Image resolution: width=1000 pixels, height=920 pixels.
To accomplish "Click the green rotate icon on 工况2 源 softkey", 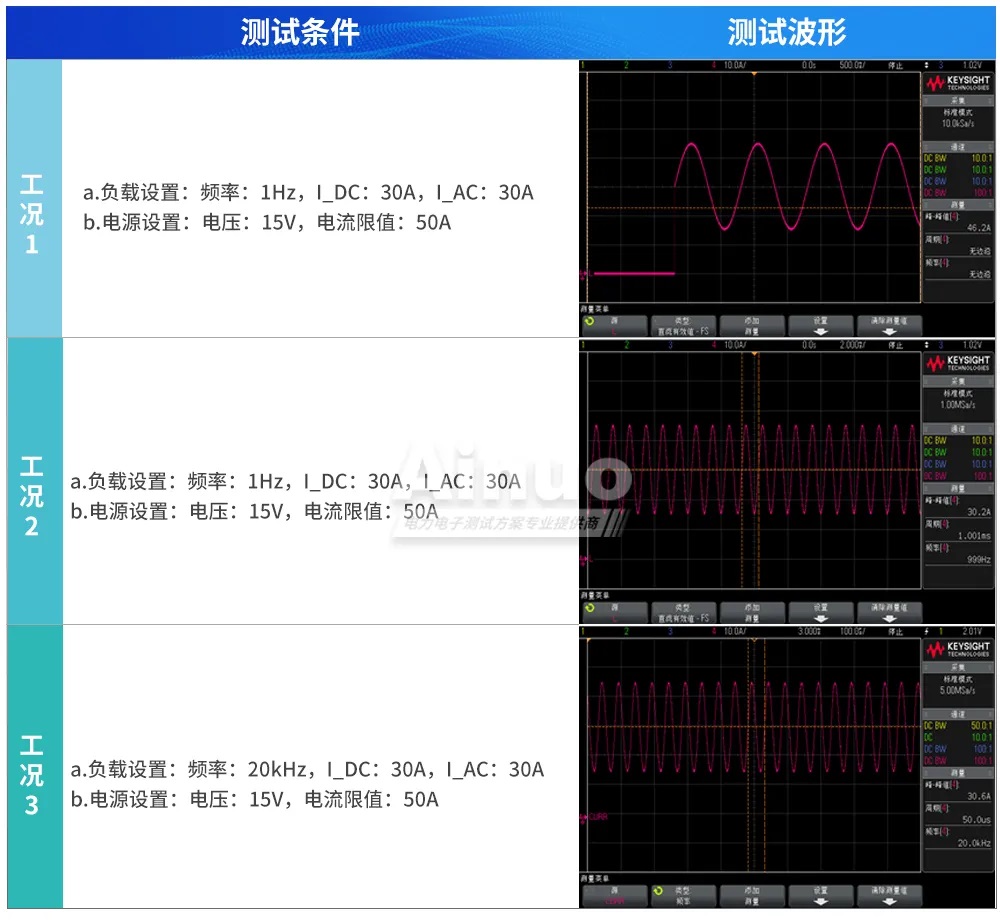I will coord(589,608).
